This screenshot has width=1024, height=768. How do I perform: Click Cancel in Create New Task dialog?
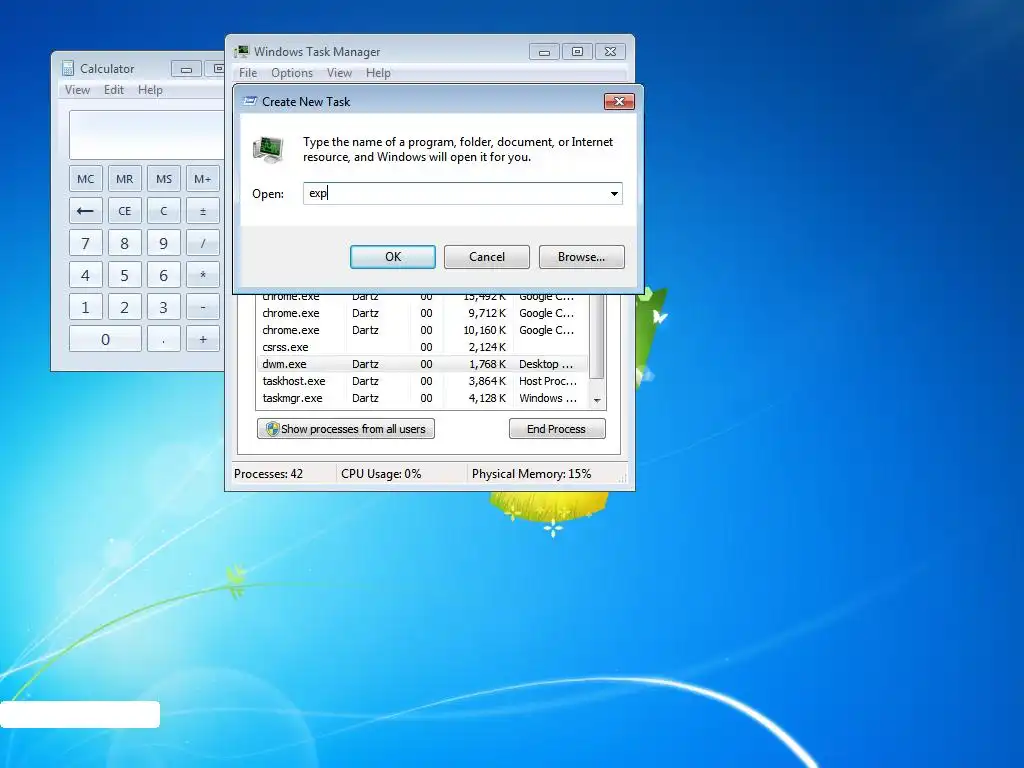[487, 257]
